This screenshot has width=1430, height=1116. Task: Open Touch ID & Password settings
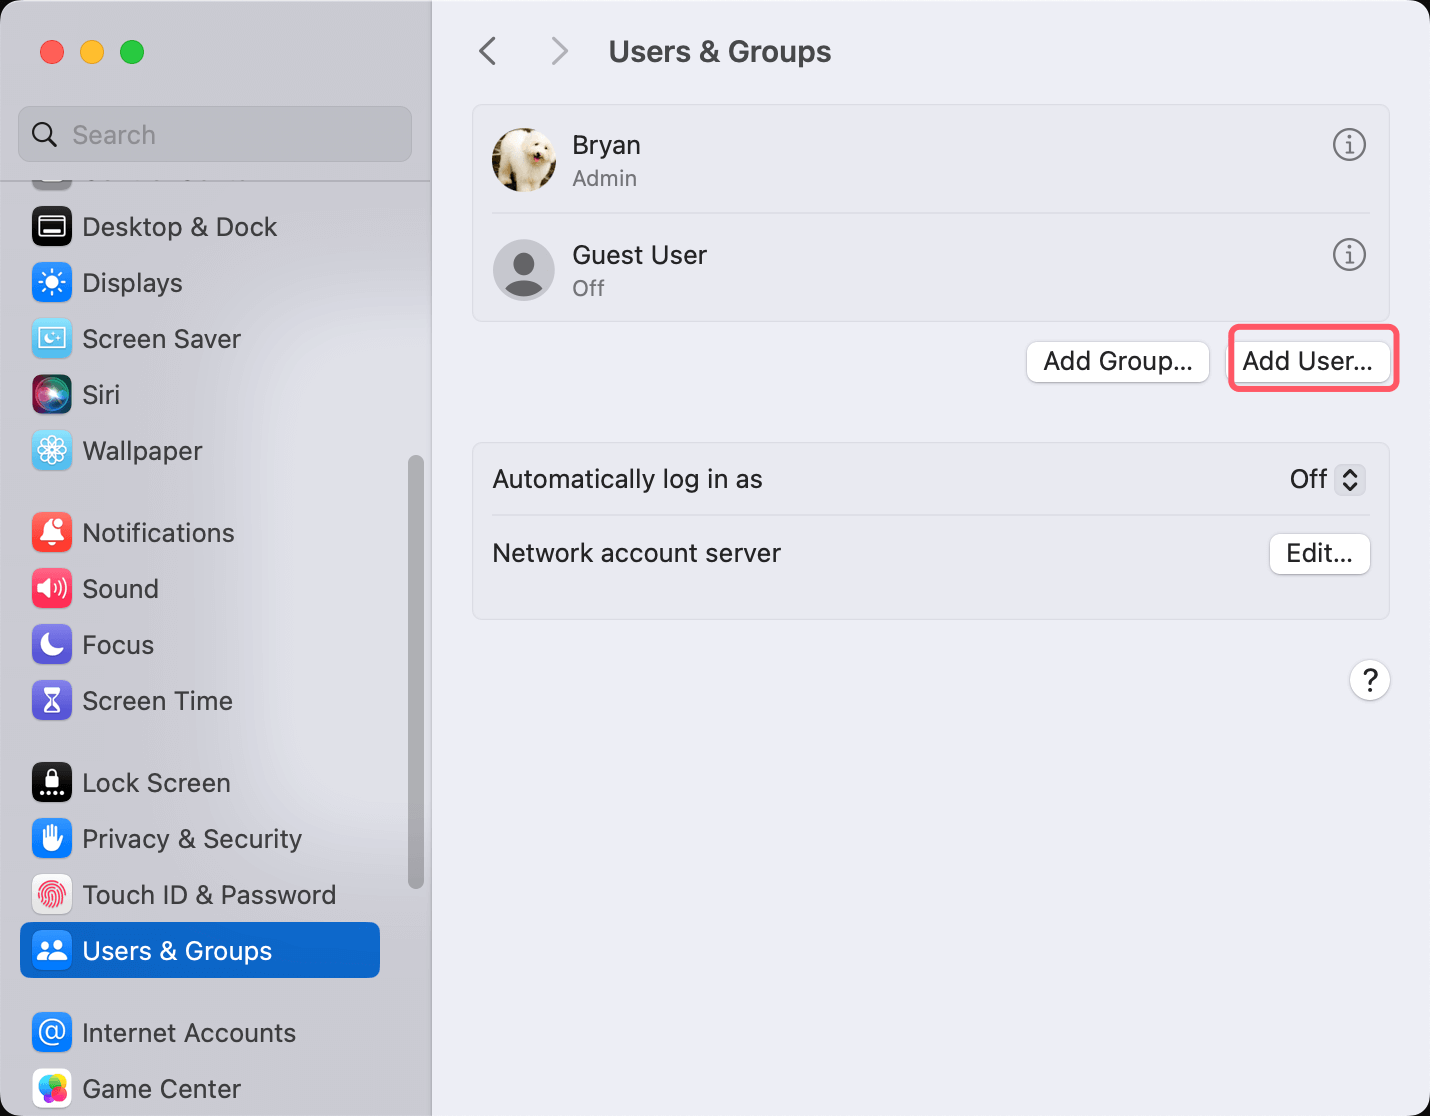(208, 895)
